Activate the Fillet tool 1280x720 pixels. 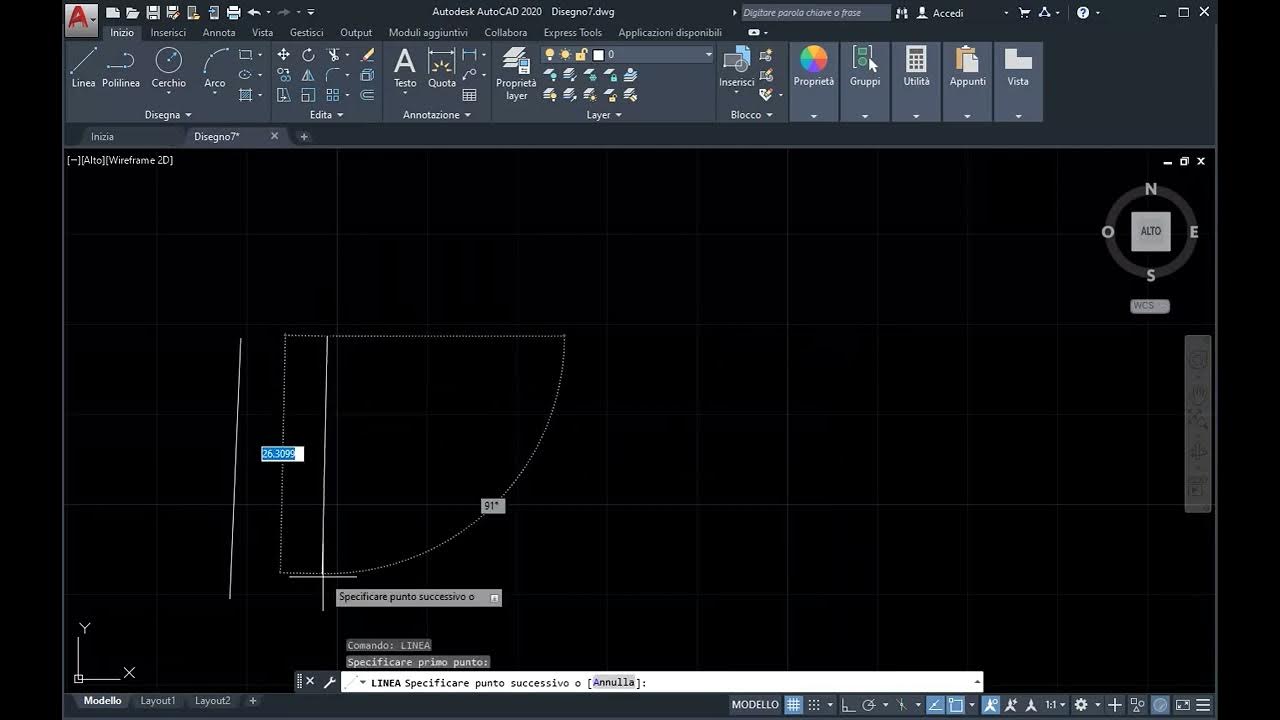click(x=333, y=75)
